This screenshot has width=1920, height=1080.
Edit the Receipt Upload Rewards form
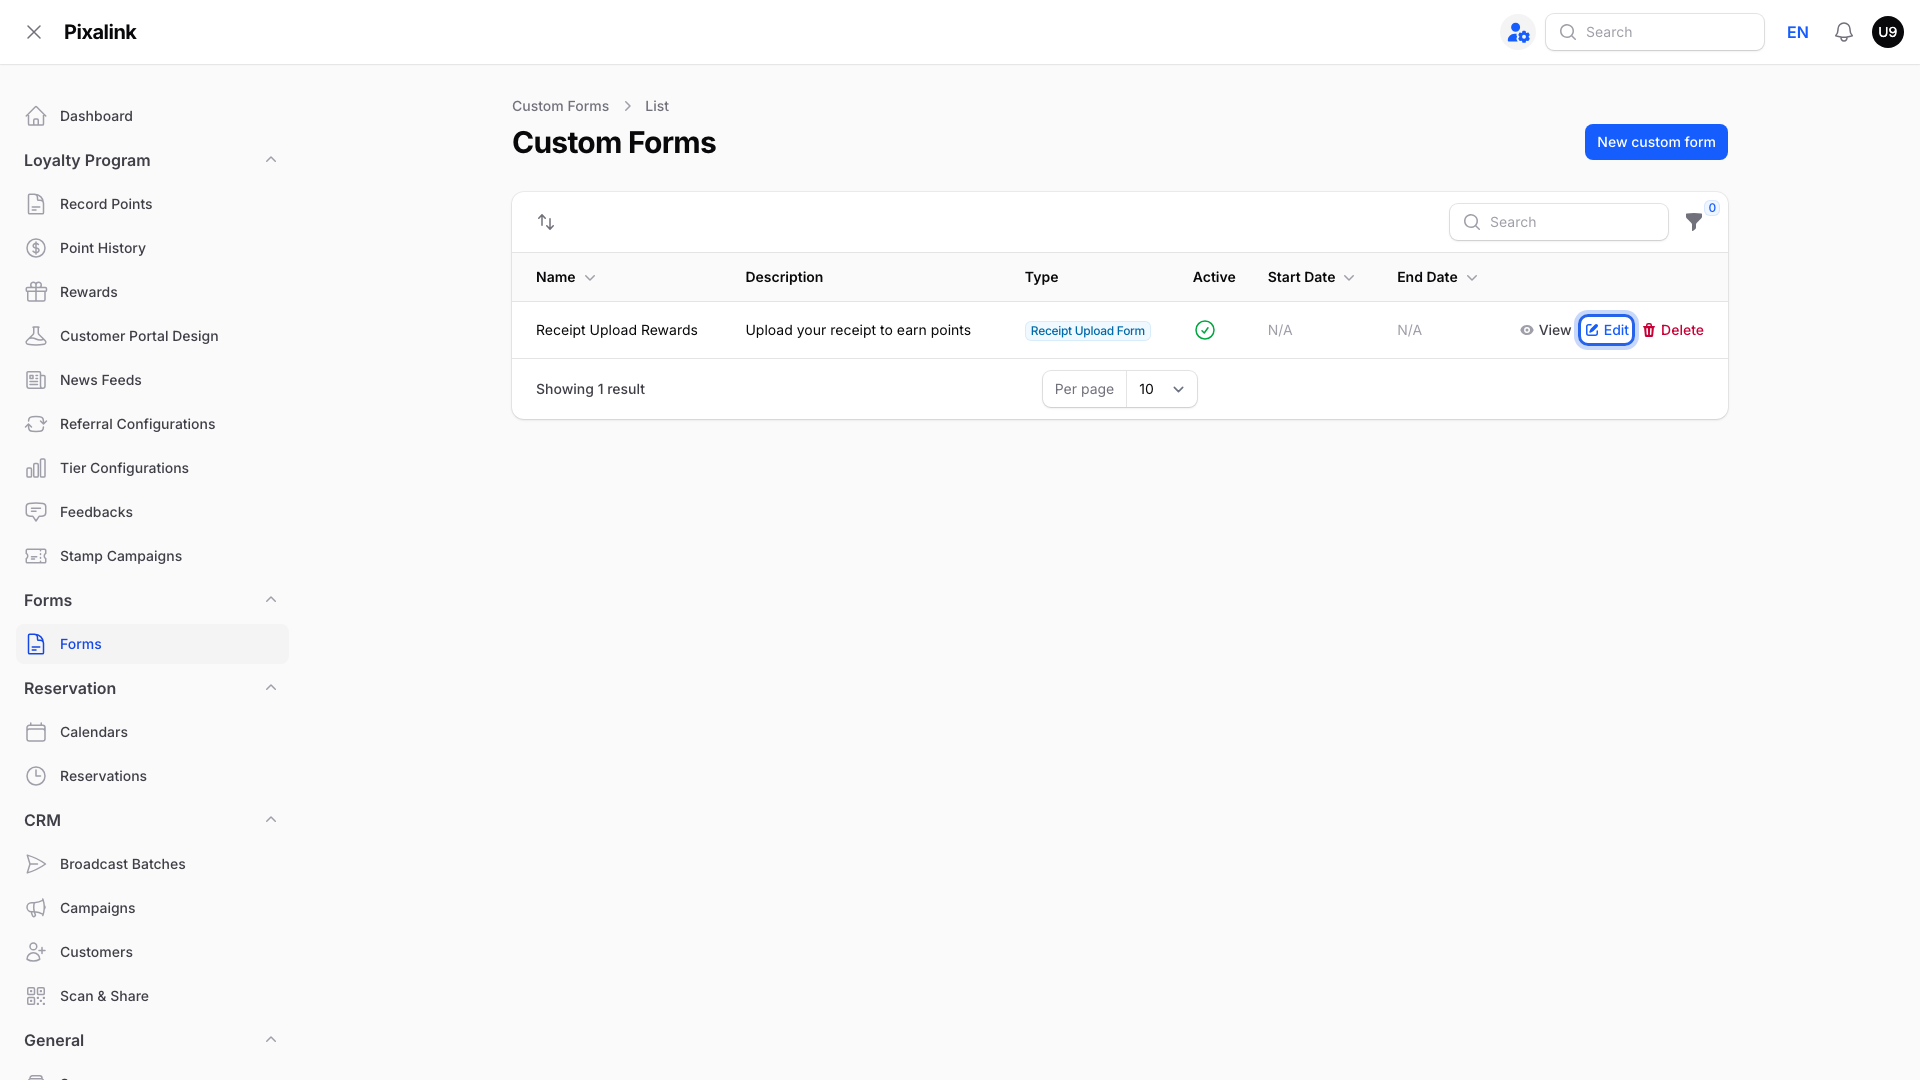click(x=1607, y=330)
